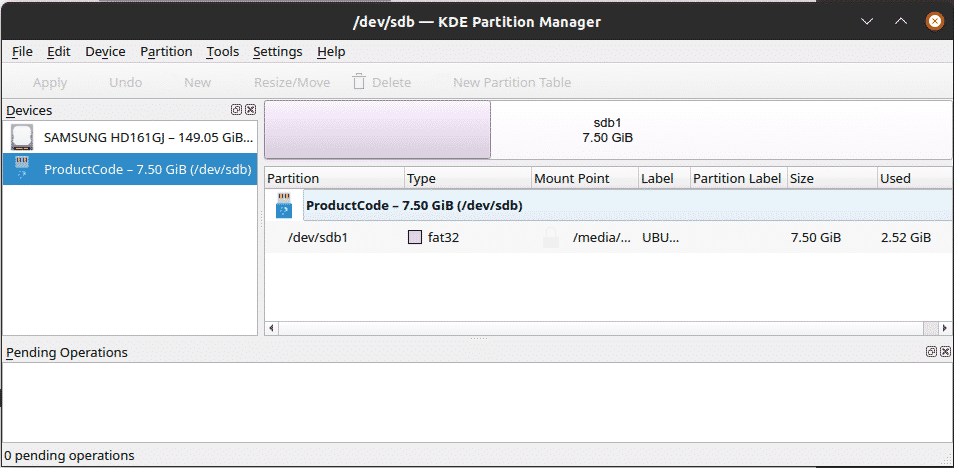The image size is (954, 468).
Task: Click New Partition Table button
Action: tap(512, 82)
